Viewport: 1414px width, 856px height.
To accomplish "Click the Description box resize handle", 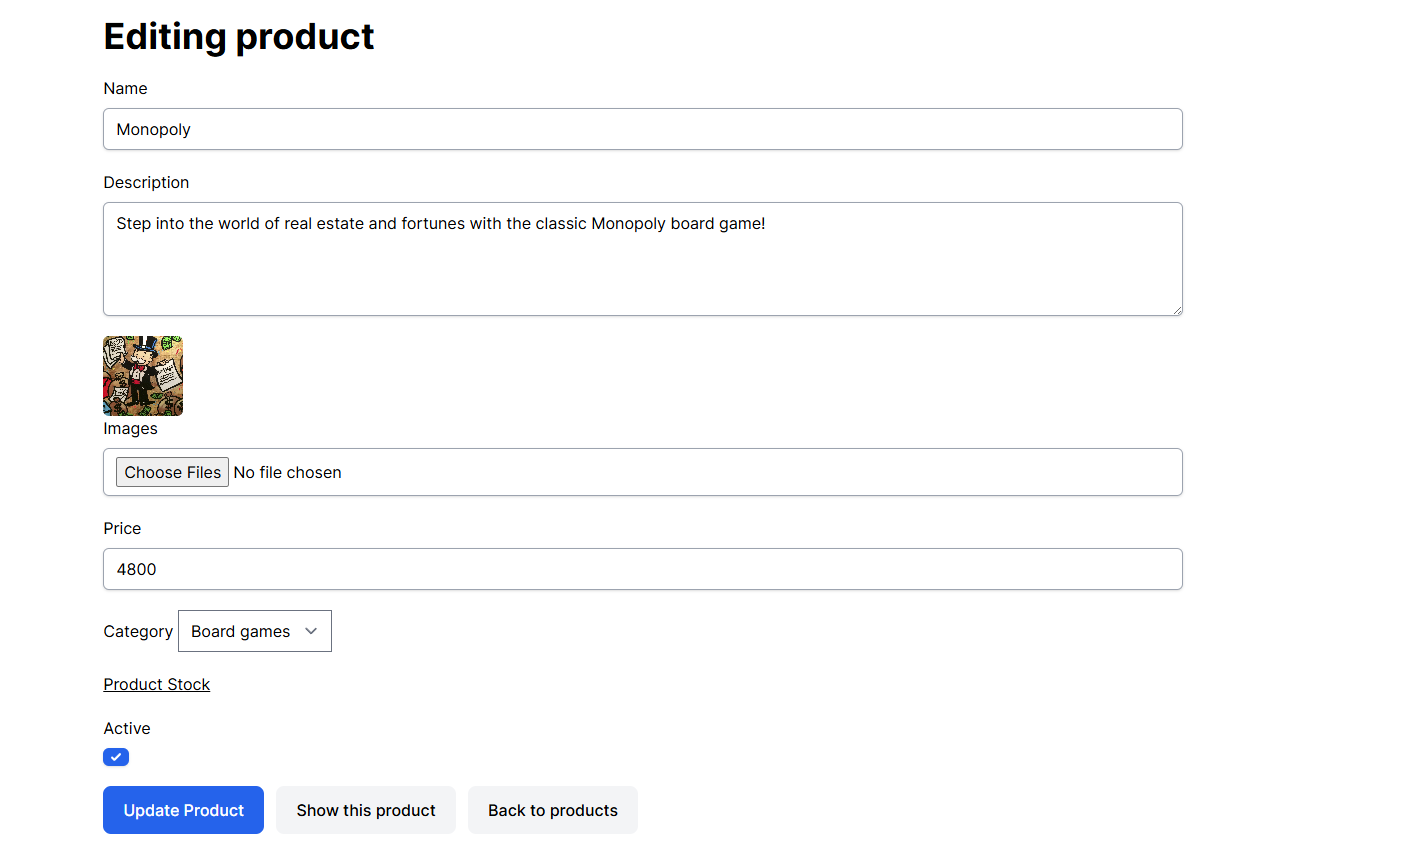I will (x=1177, y=310).
